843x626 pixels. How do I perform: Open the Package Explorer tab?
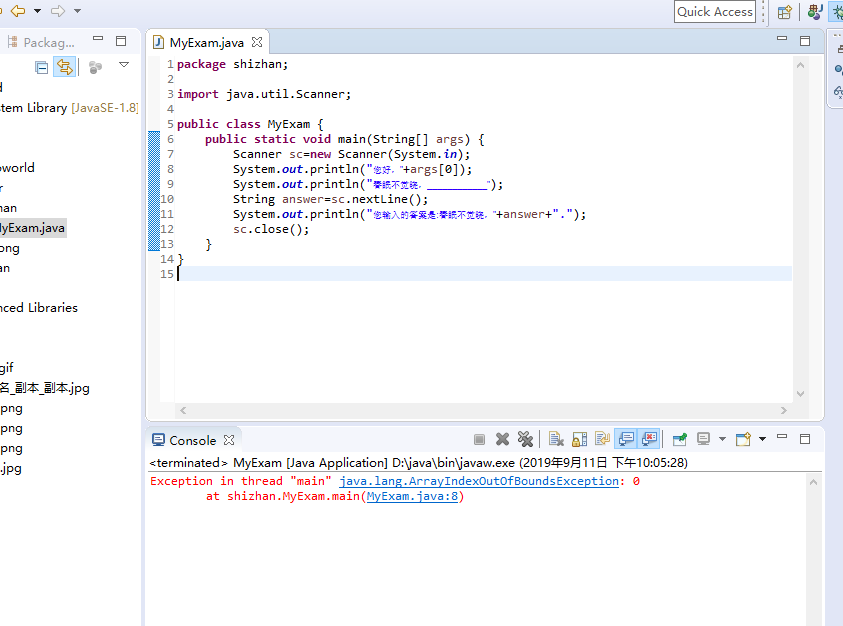click(41, 42)
